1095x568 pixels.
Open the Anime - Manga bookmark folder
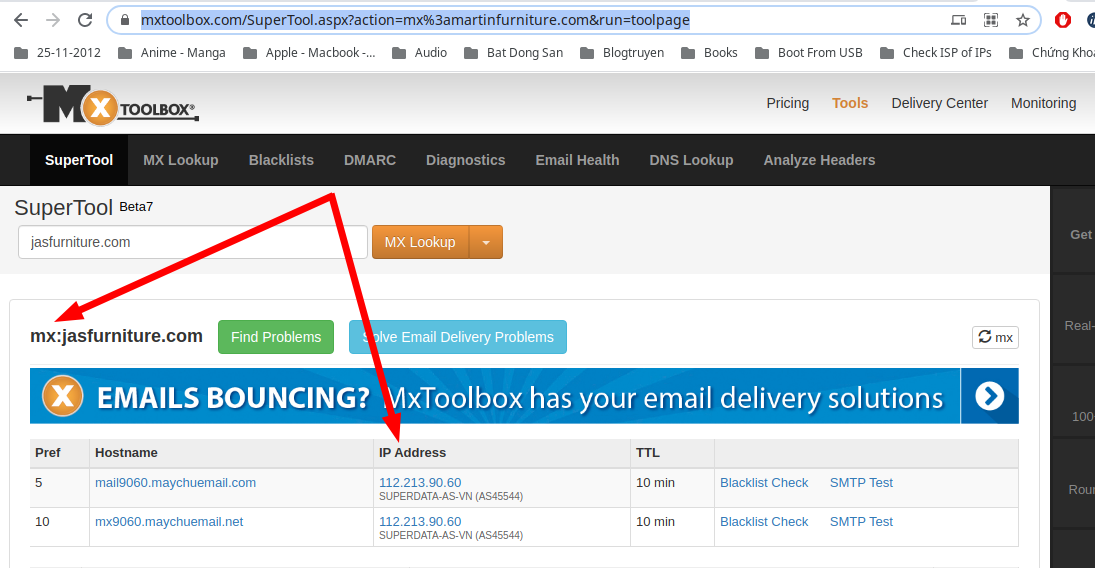coord(172,53)
